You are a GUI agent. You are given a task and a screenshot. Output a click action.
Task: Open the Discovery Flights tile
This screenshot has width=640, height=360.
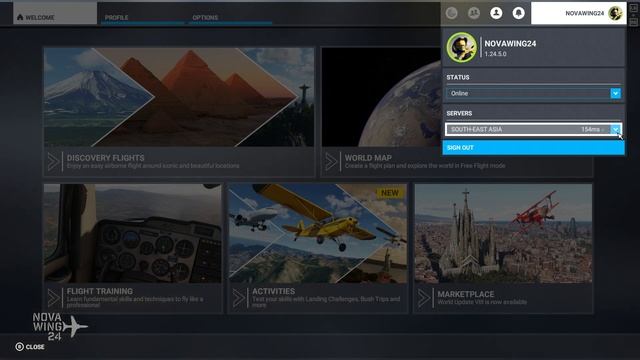[x=179, y=111]
